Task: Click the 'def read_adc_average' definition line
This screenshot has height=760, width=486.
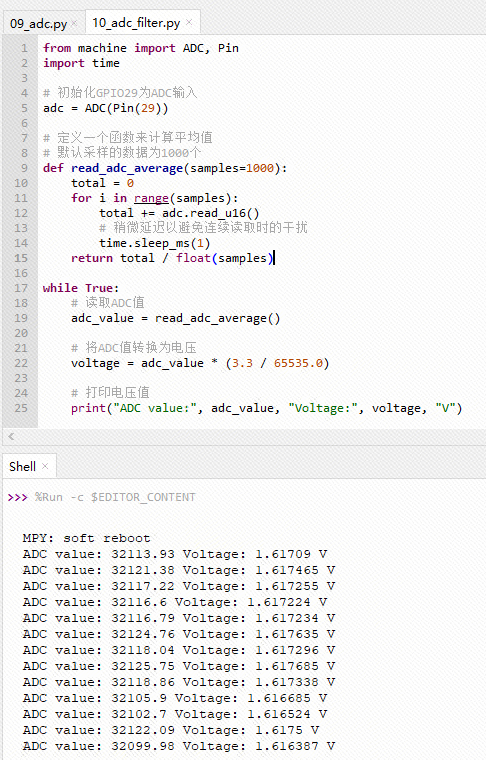Action: coord(165,168)
